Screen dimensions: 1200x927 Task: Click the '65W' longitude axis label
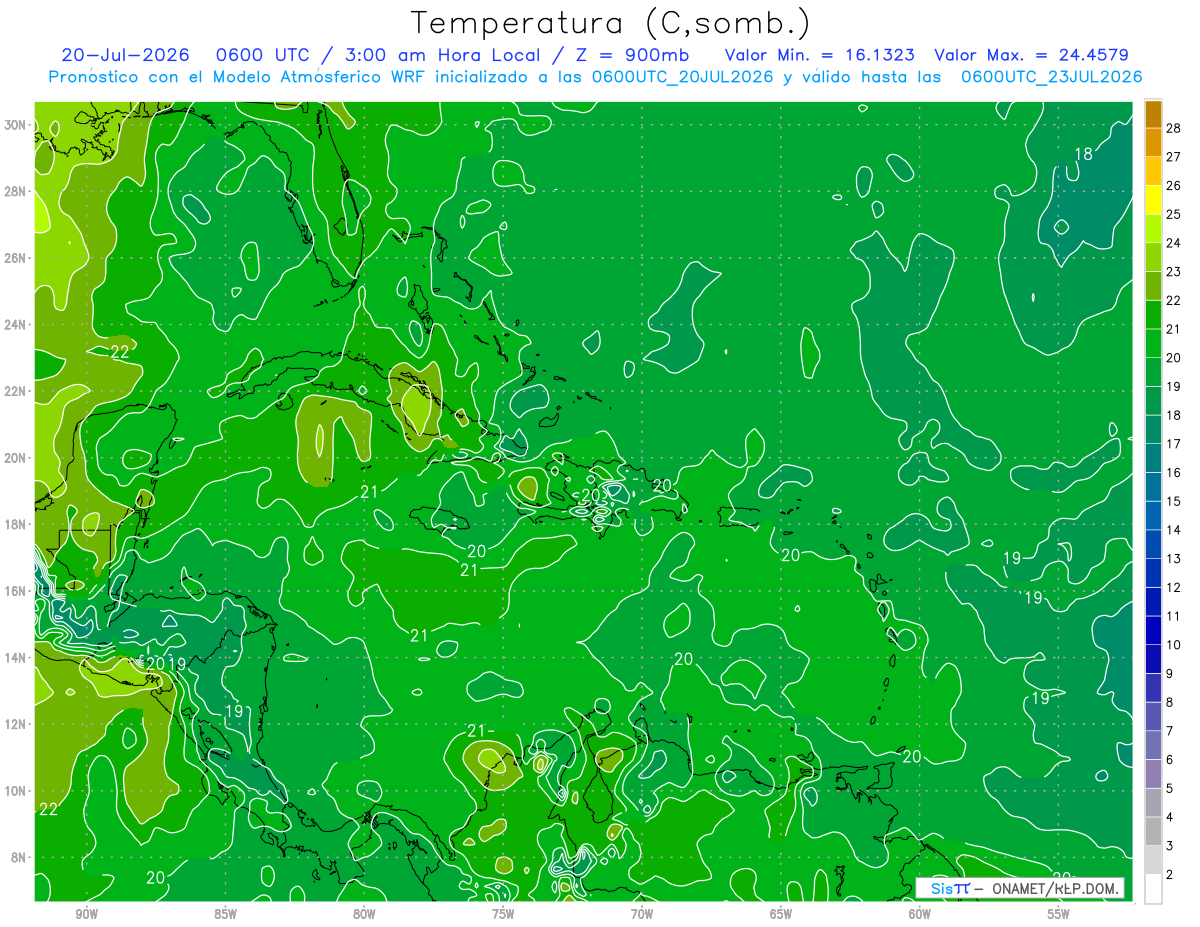point(781,913)
